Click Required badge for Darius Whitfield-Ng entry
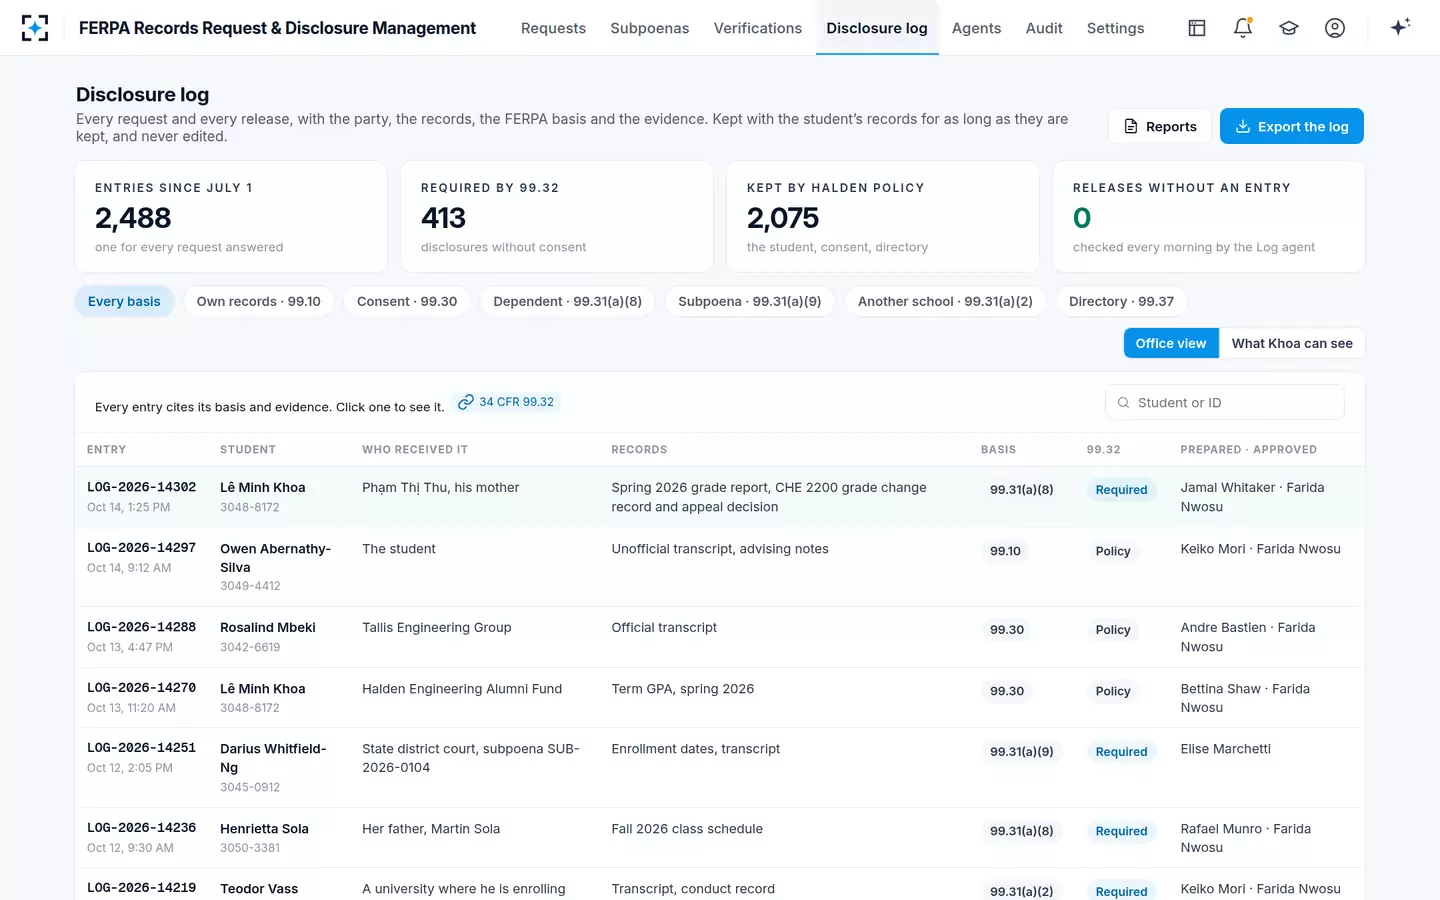1440x900 pixels. [x=1121, y=752]
